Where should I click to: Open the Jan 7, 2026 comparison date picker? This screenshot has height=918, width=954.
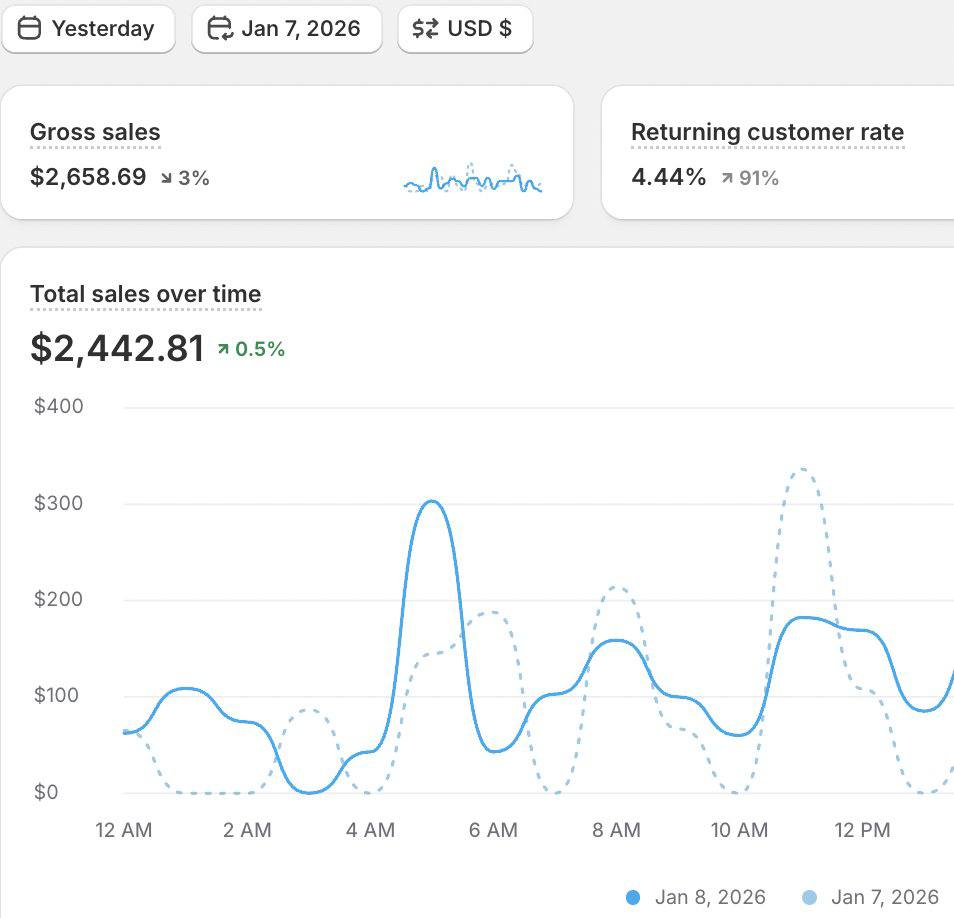[x=287, y=28]
